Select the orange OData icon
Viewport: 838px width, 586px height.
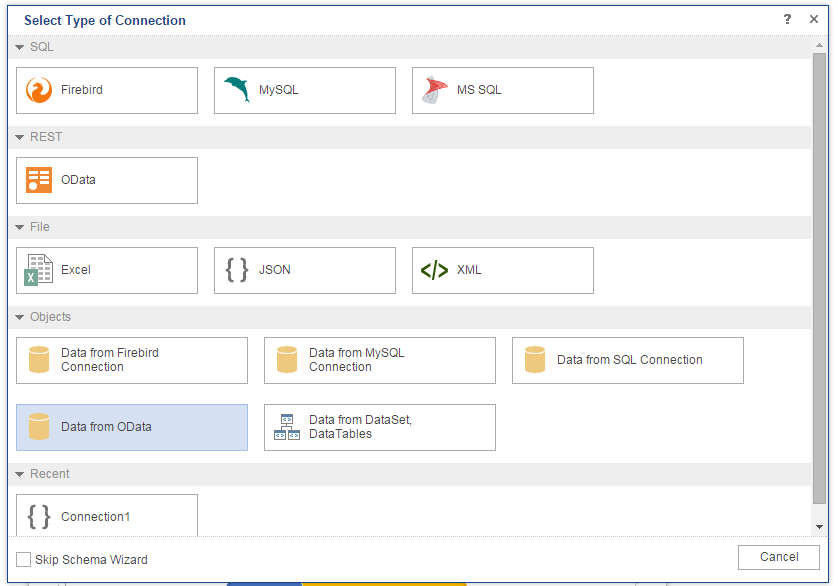pyautogui.click(x=39, y=180)
